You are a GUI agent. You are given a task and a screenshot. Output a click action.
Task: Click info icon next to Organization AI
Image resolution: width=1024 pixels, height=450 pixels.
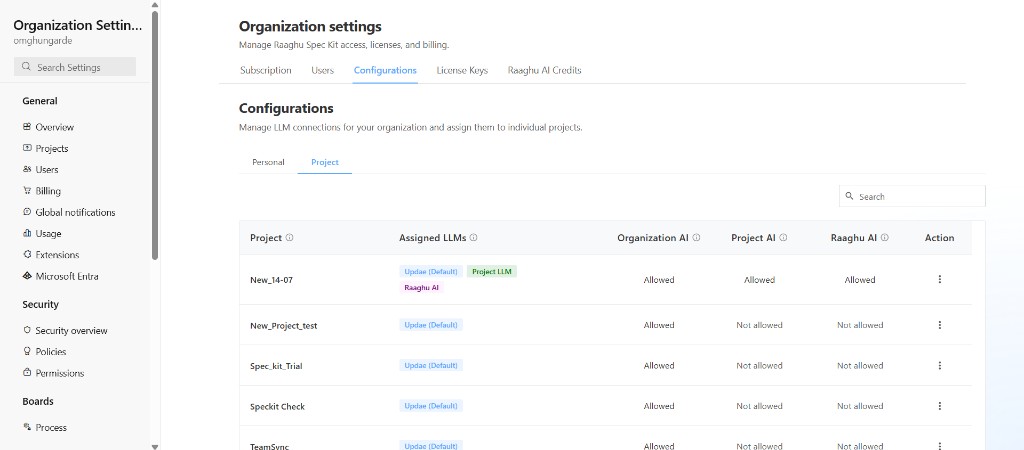coord(696,238)
